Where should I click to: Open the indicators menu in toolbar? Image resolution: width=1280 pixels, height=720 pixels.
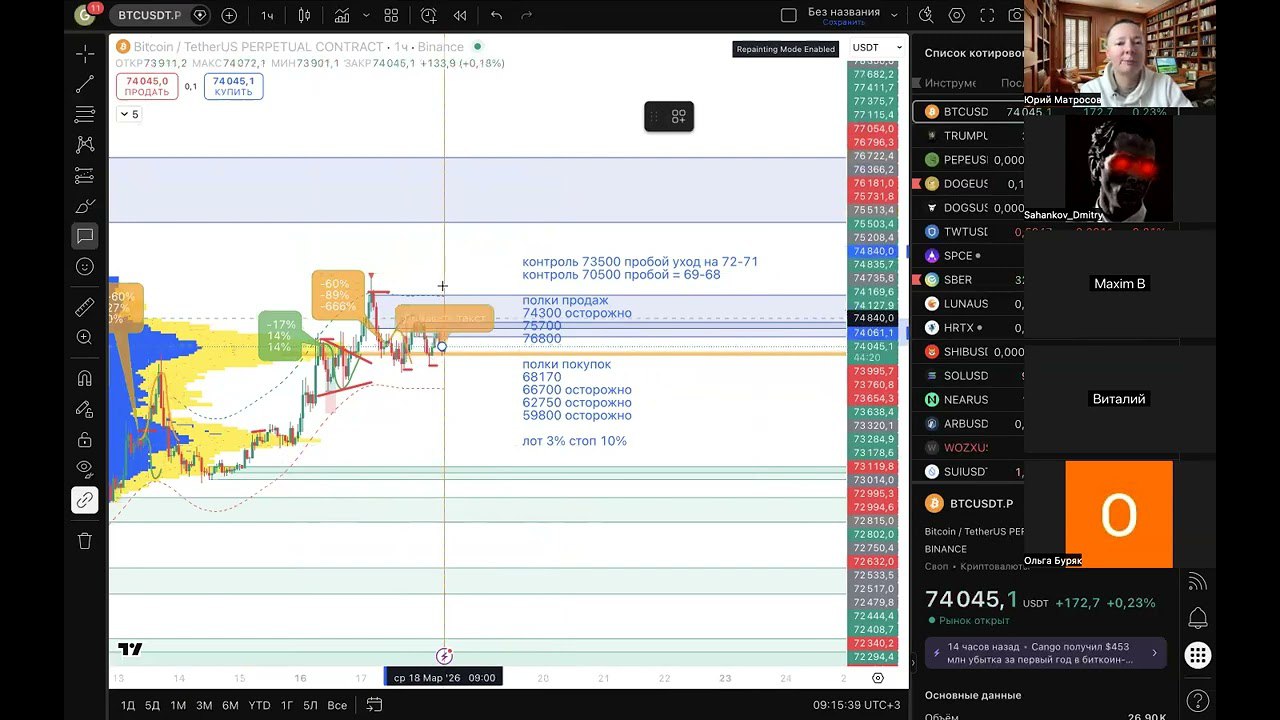click(x=343, y=15)
